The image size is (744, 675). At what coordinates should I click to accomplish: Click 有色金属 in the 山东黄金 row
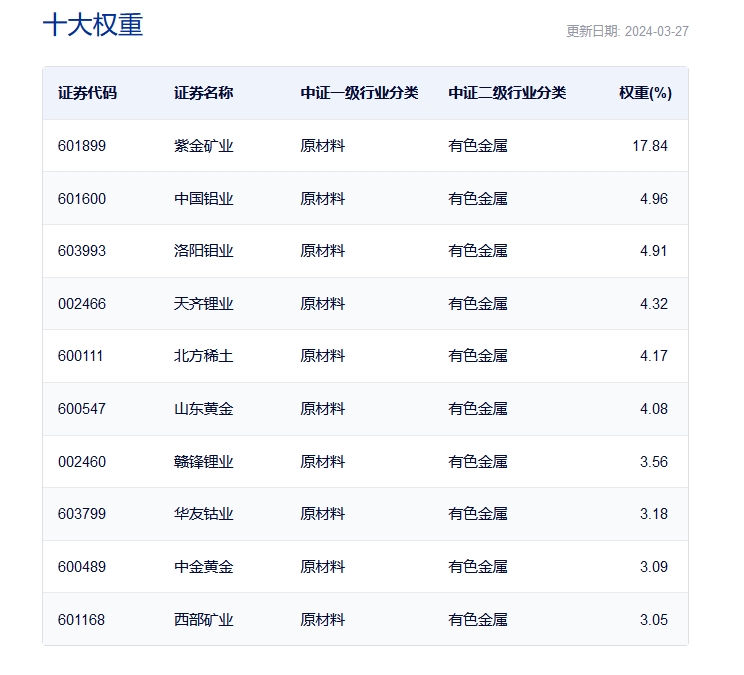(x=478, y=409)
